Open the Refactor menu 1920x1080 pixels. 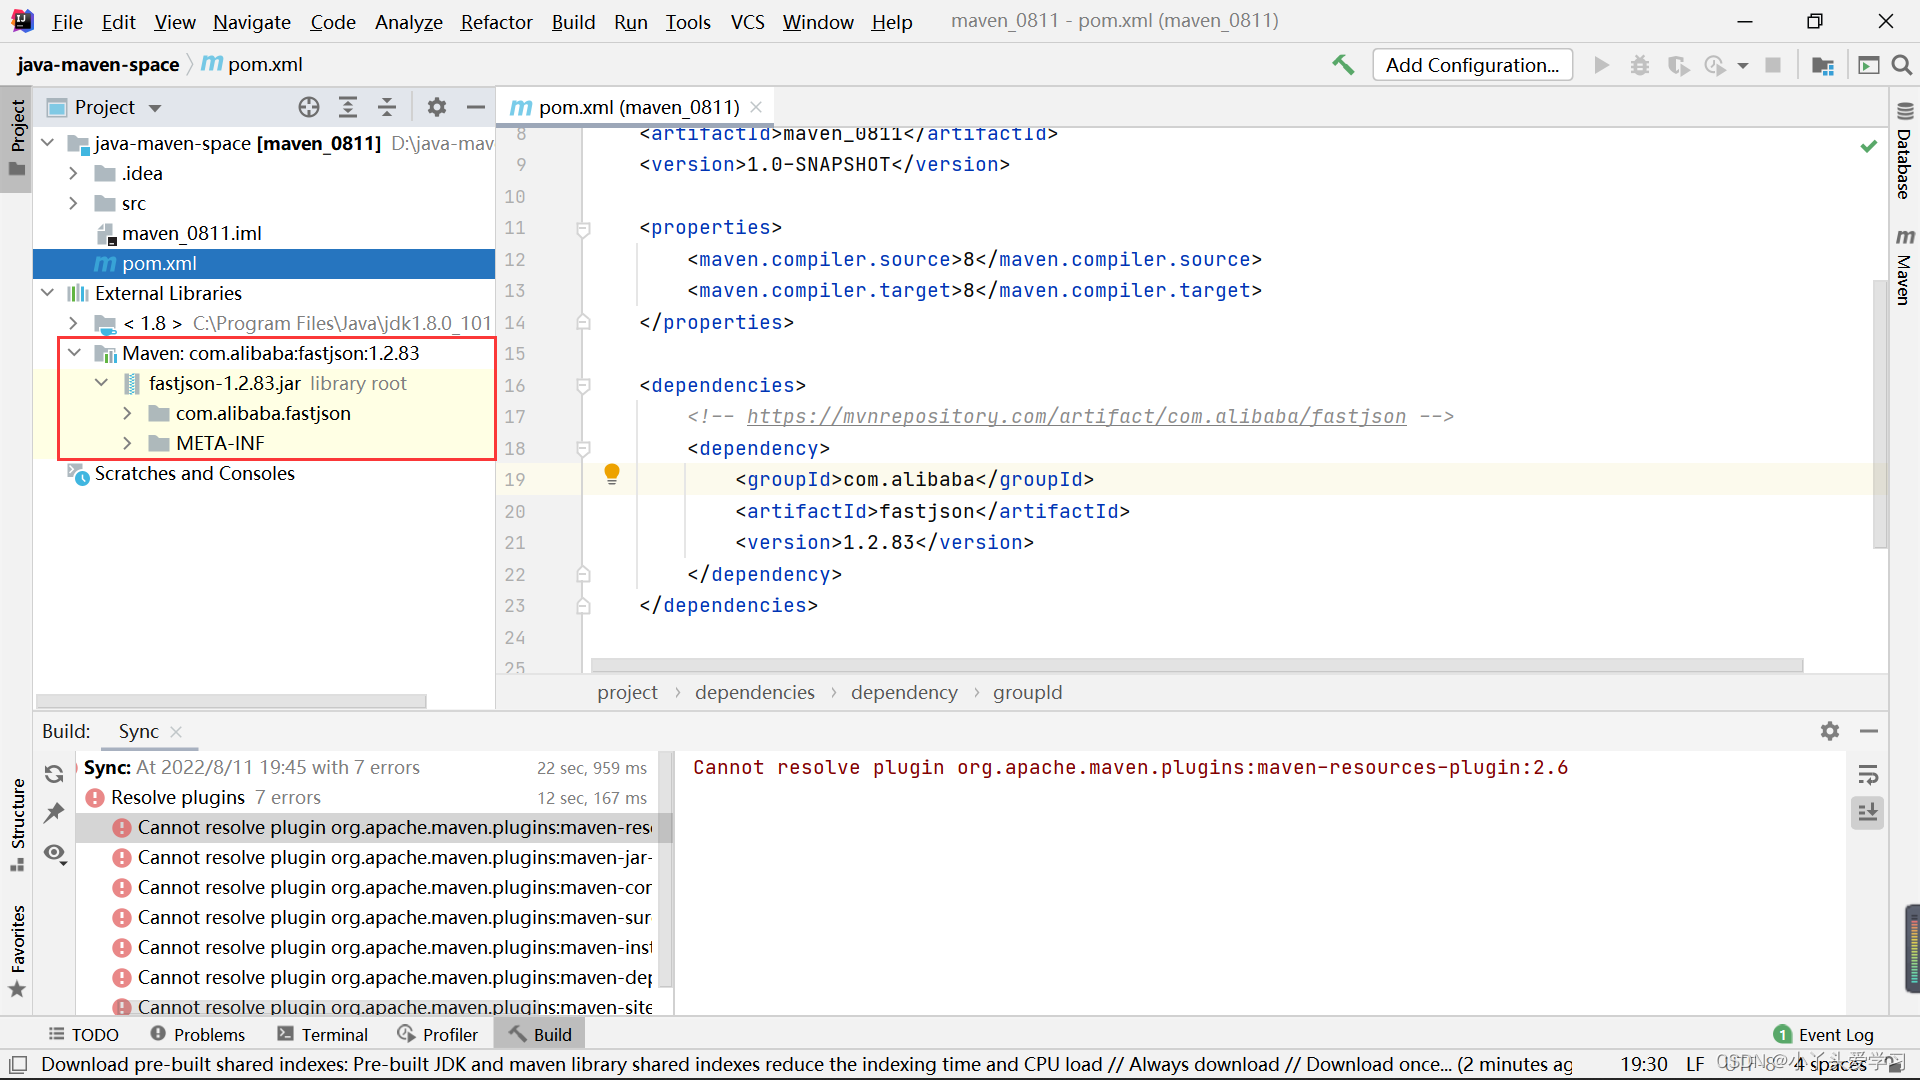[x=496, y=21]
